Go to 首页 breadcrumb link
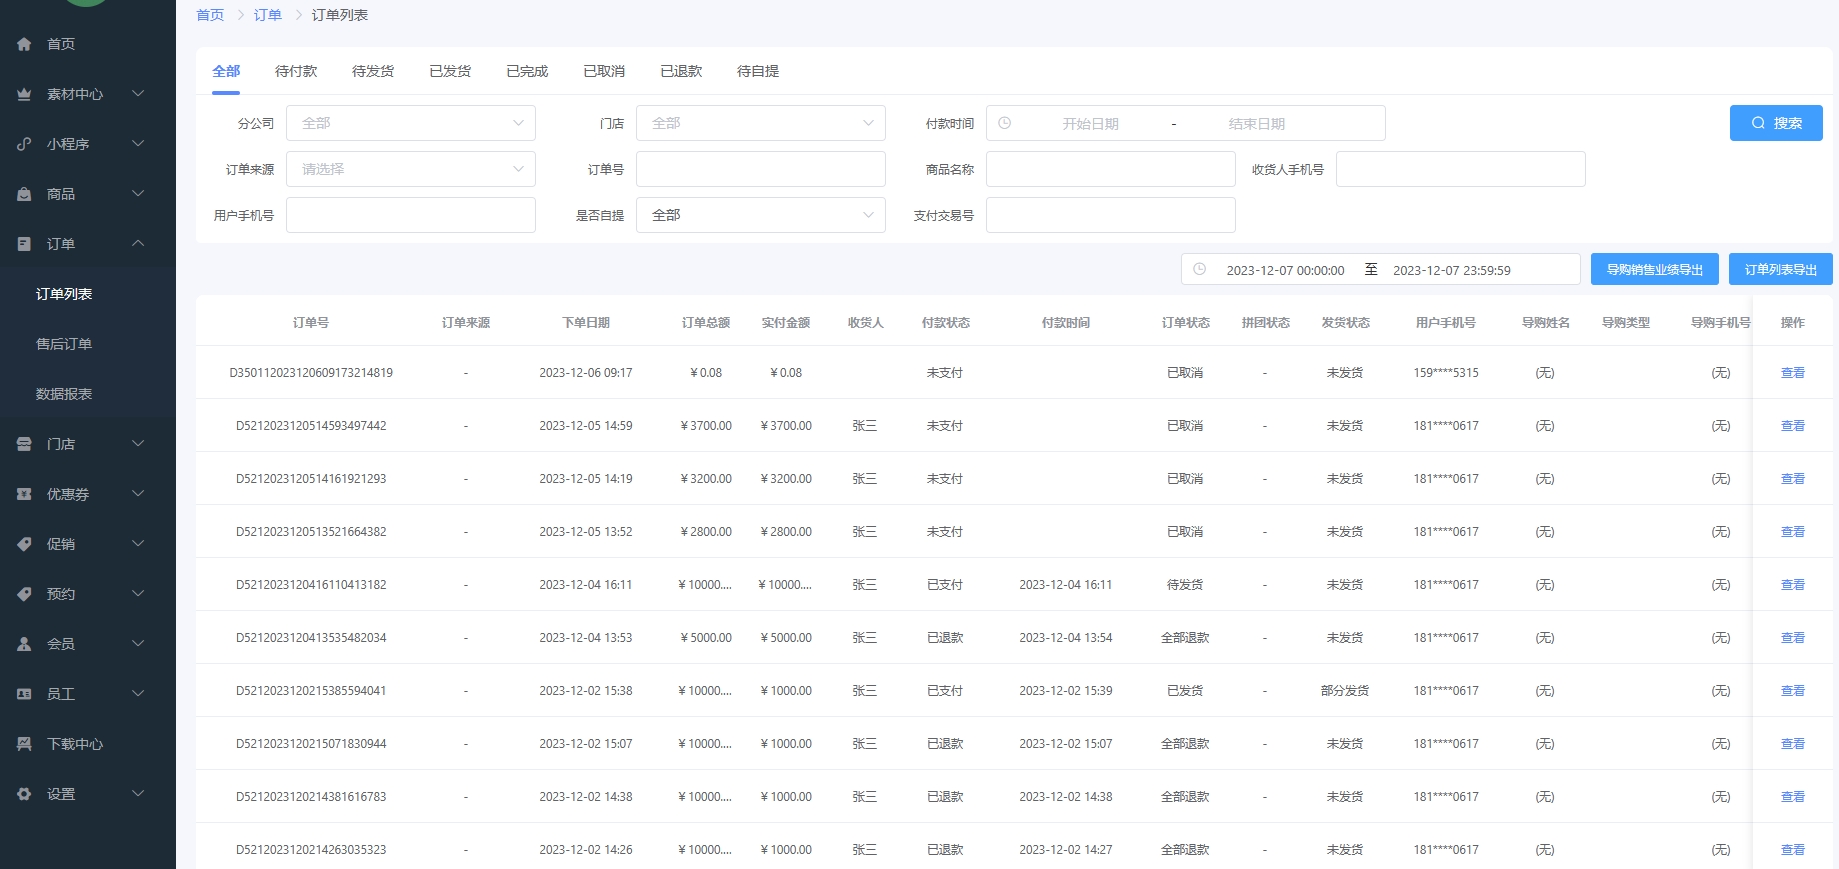The image size is (1839, 869). tap(210, 15)
